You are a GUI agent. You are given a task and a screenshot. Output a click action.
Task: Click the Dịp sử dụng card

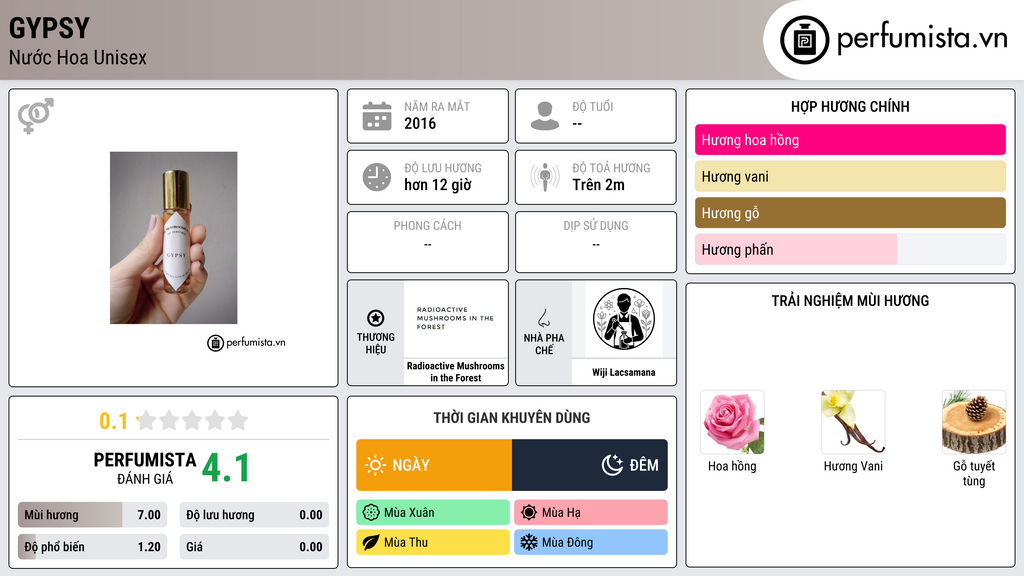point(596,242)
